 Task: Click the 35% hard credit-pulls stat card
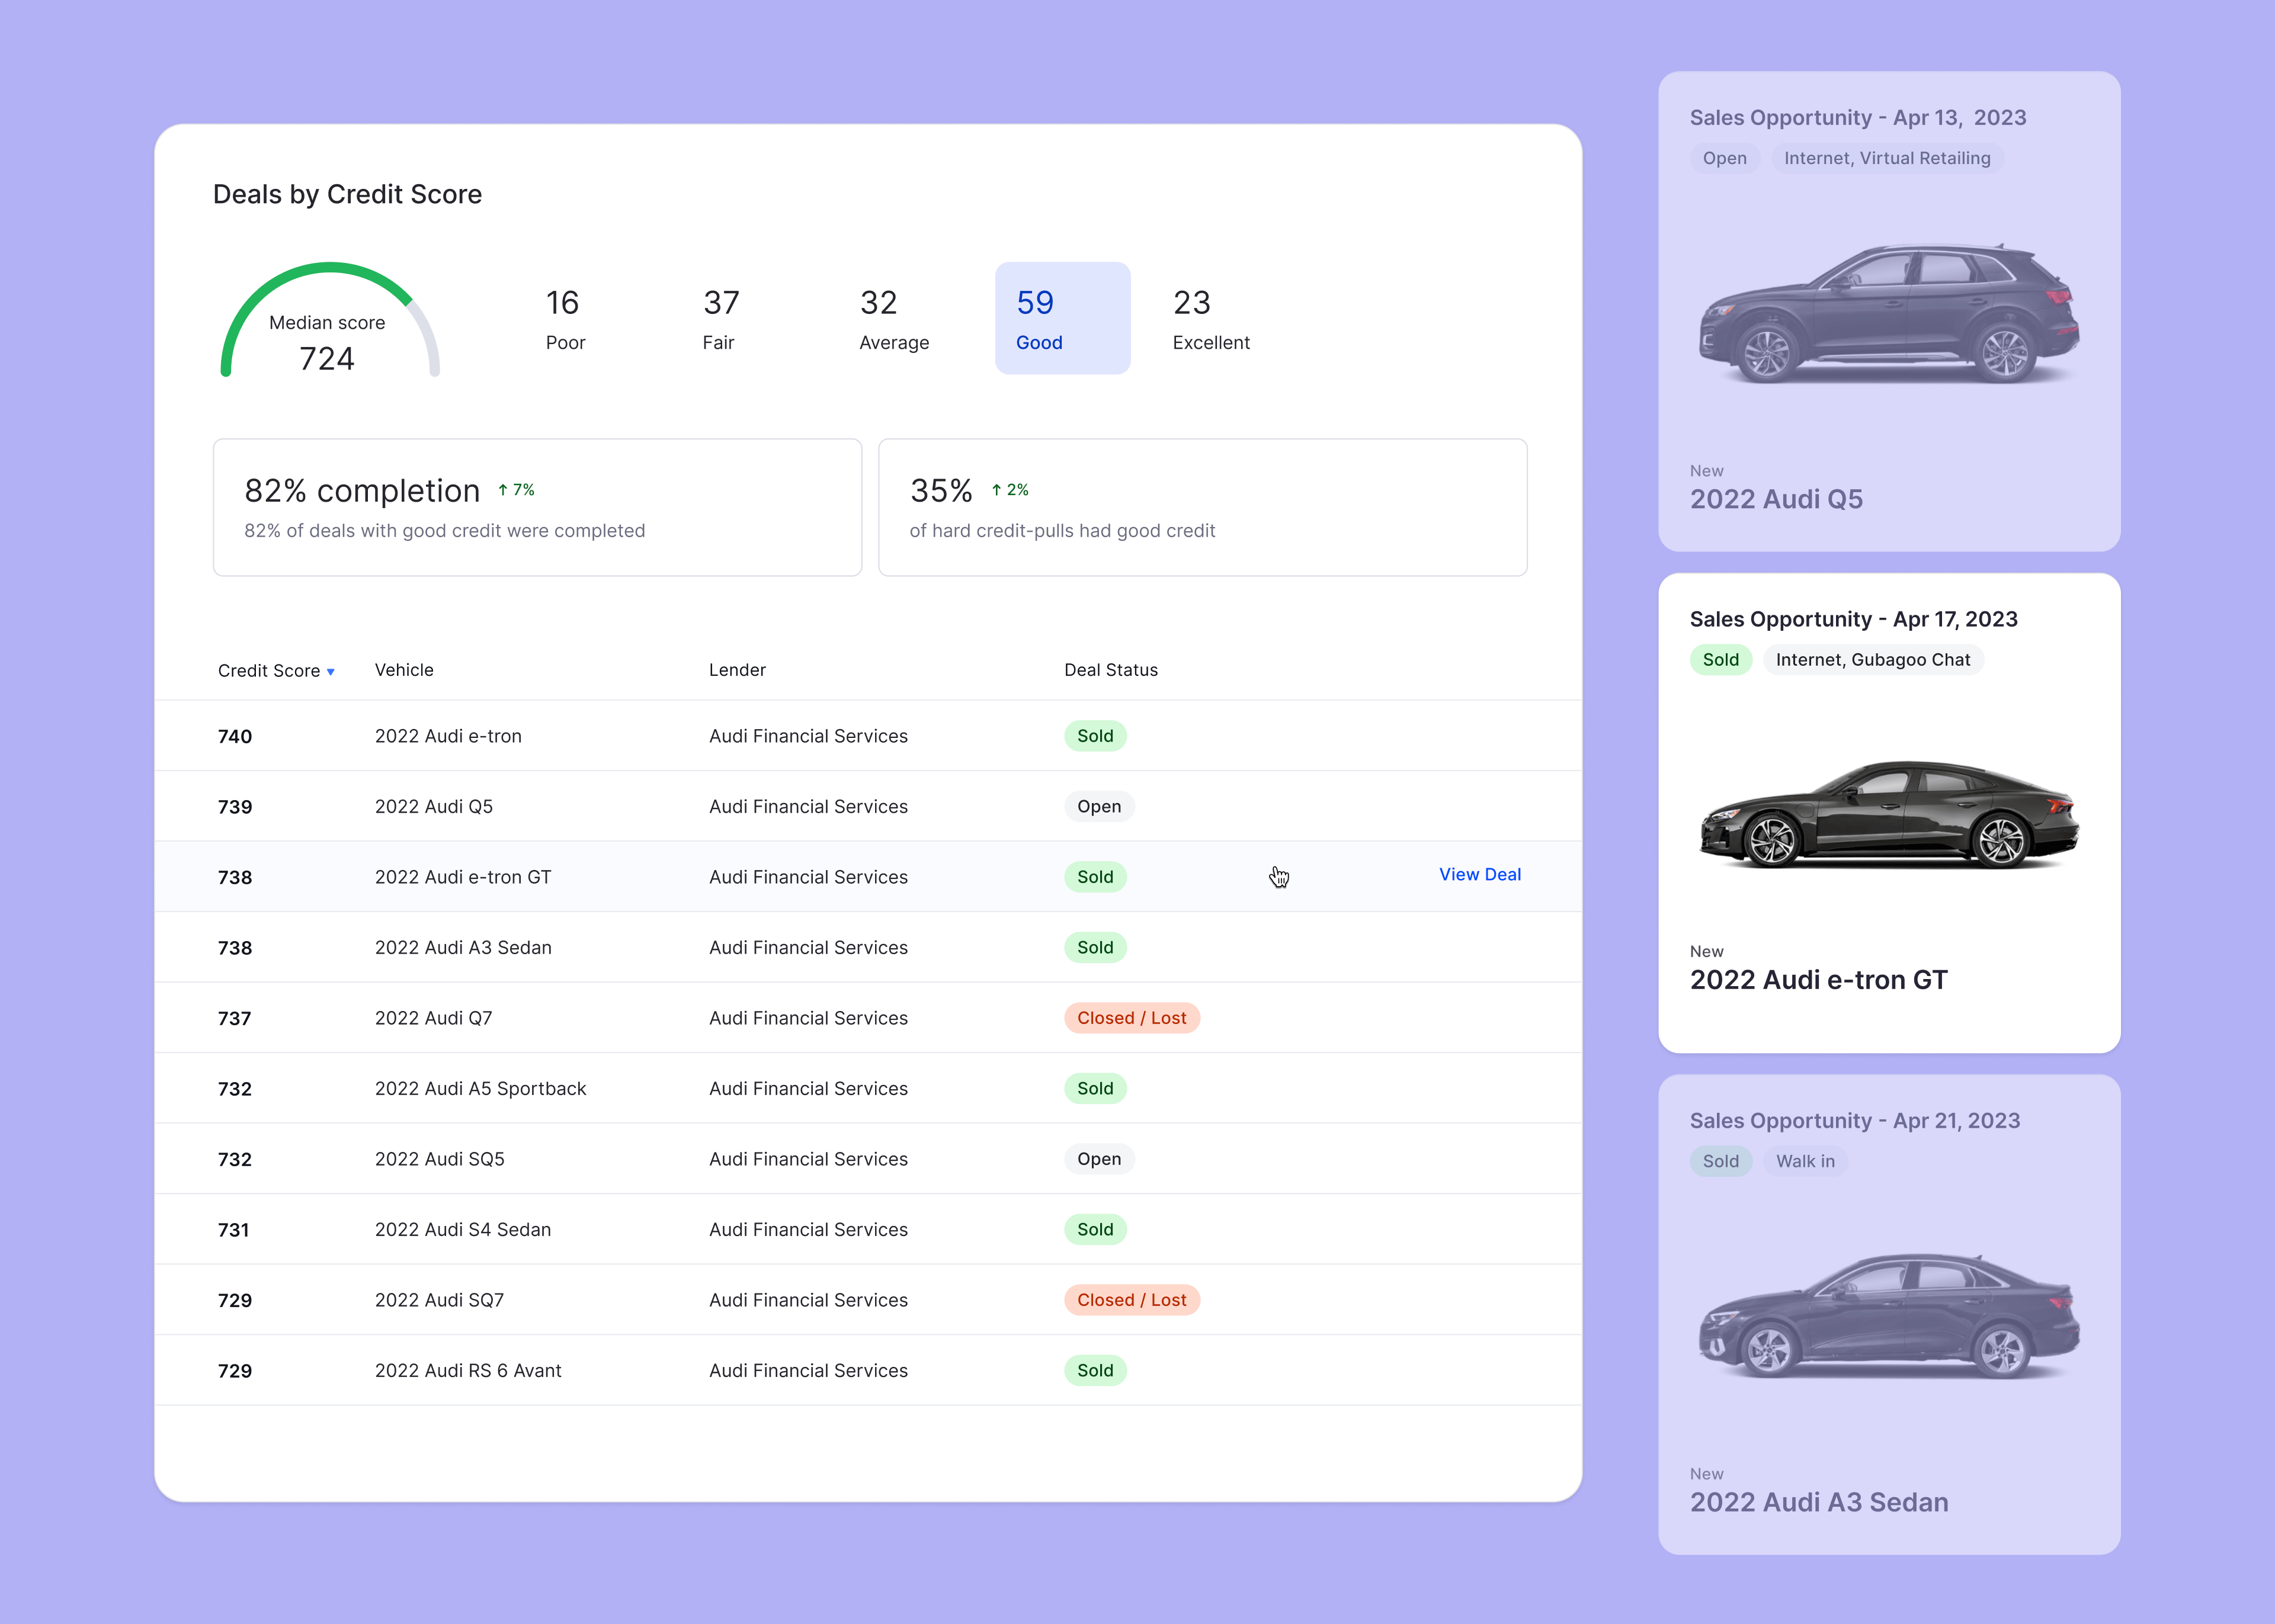(1202, 507)
